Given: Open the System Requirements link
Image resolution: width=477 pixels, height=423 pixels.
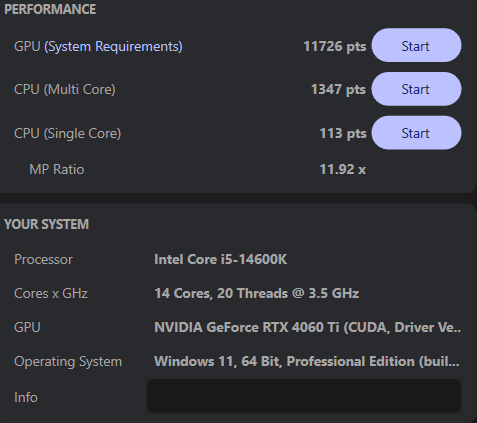Looking at the screenshot, I should tap(113, 47).
